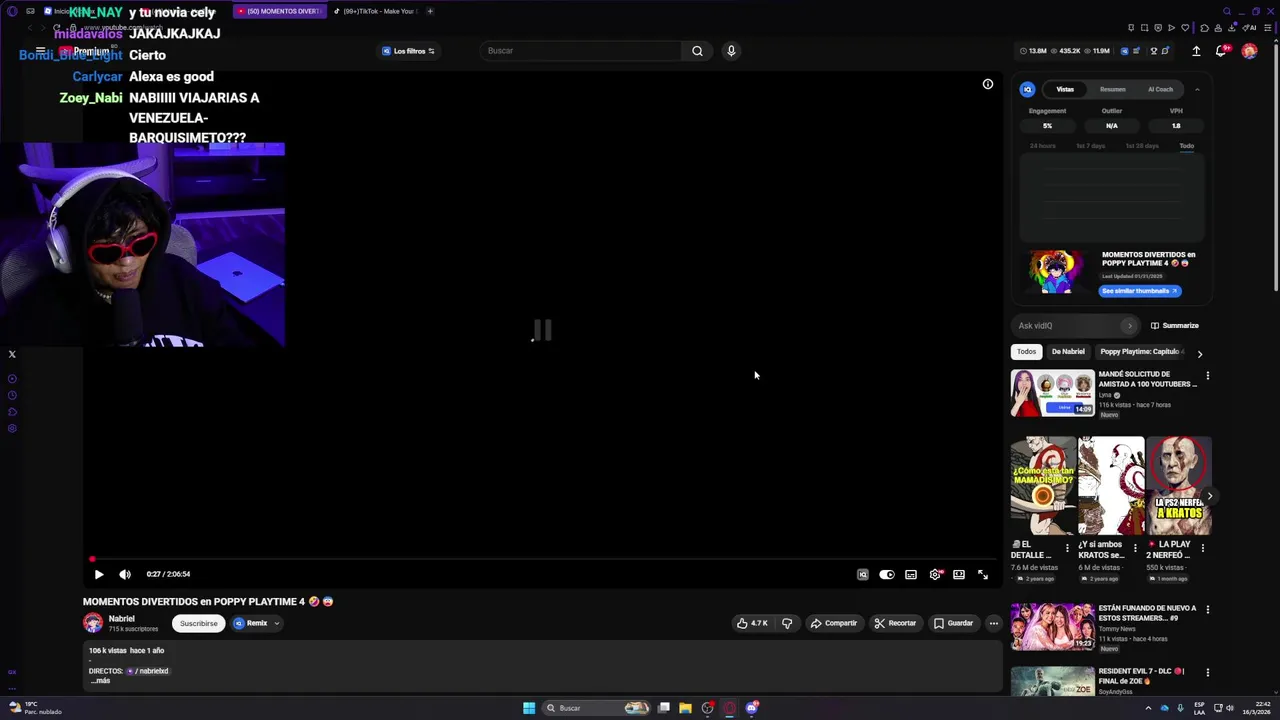This screenshot has height=720, width=1280.
Task: Open the player settings gear
Action: pos(935,574)
